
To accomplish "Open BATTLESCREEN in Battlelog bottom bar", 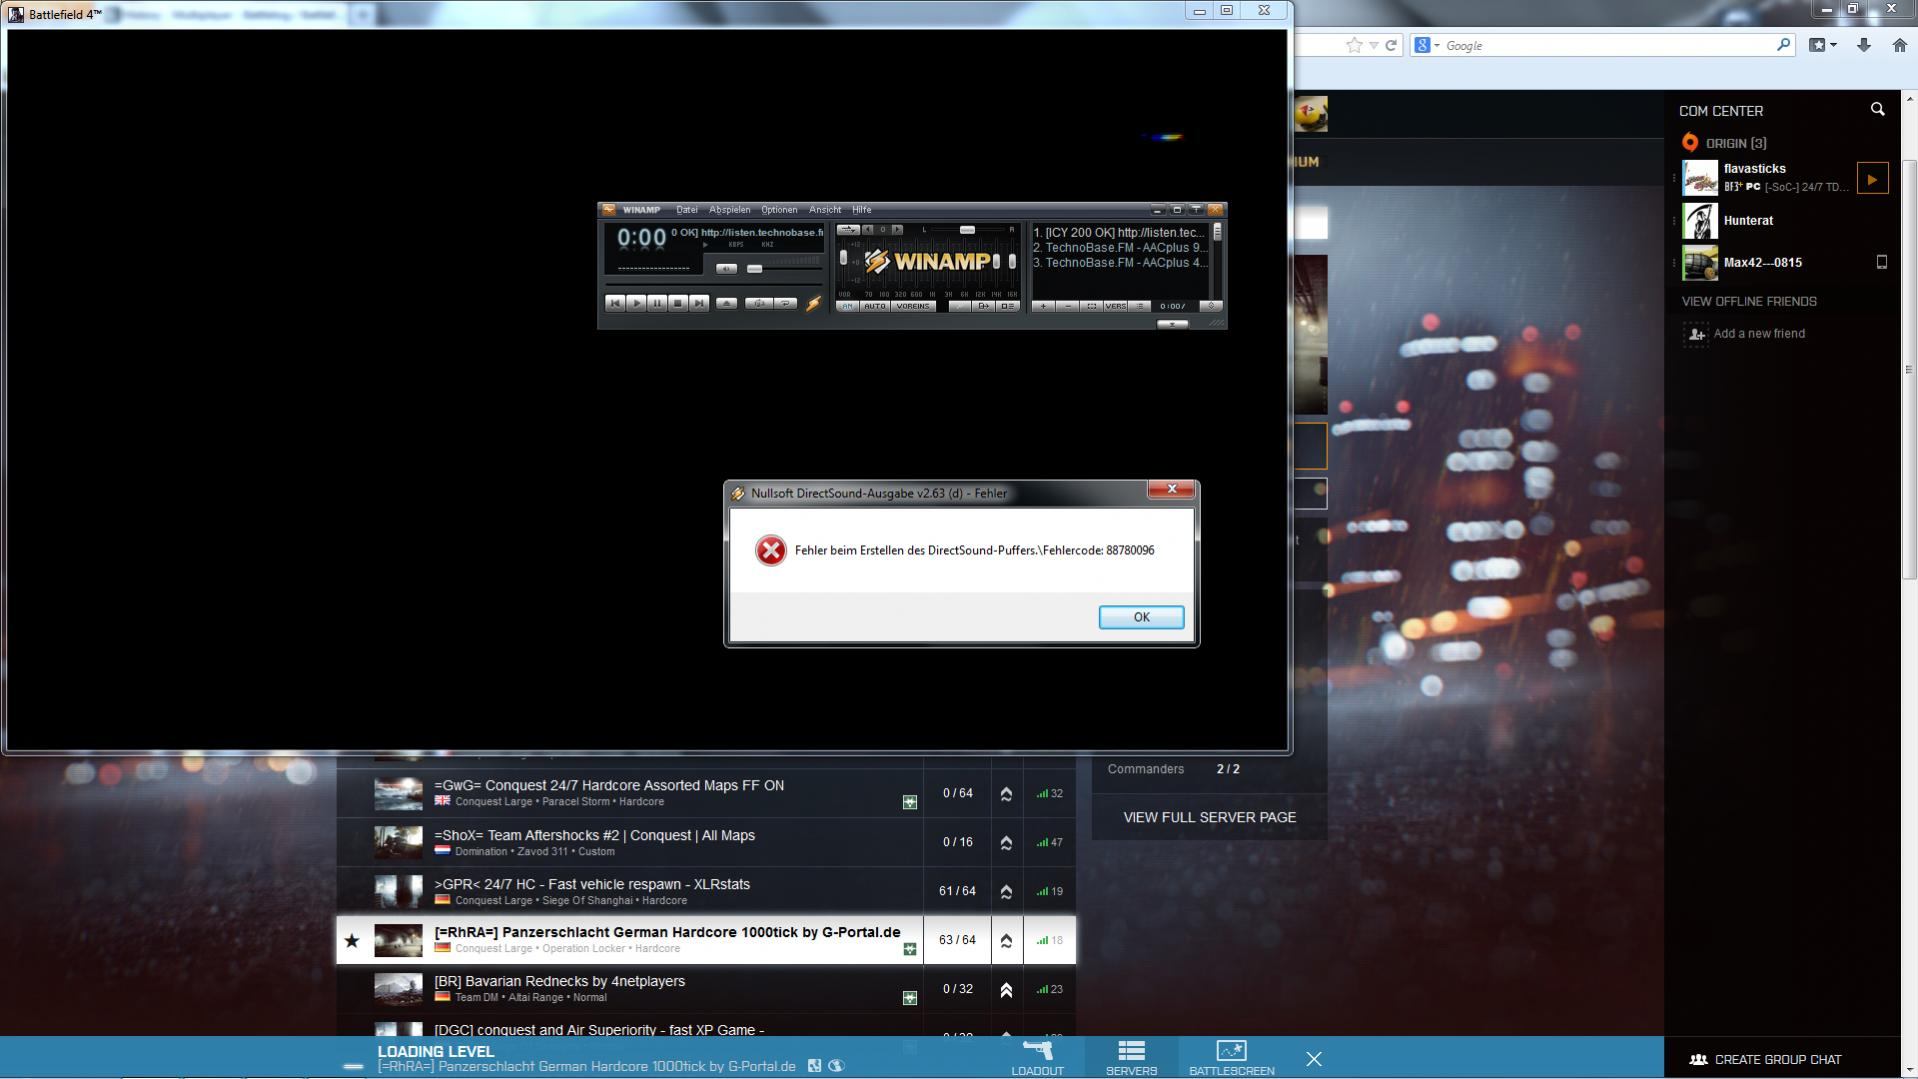I will point(1231,1058).
